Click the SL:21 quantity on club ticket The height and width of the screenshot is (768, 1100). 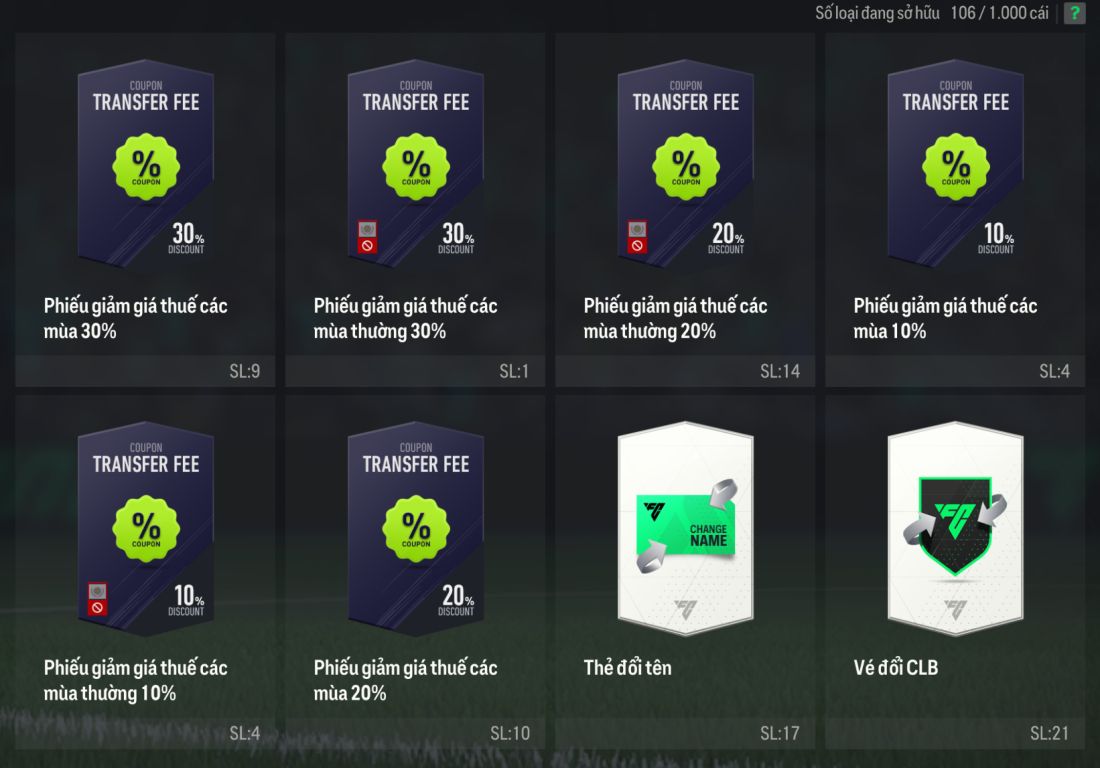1049,733
